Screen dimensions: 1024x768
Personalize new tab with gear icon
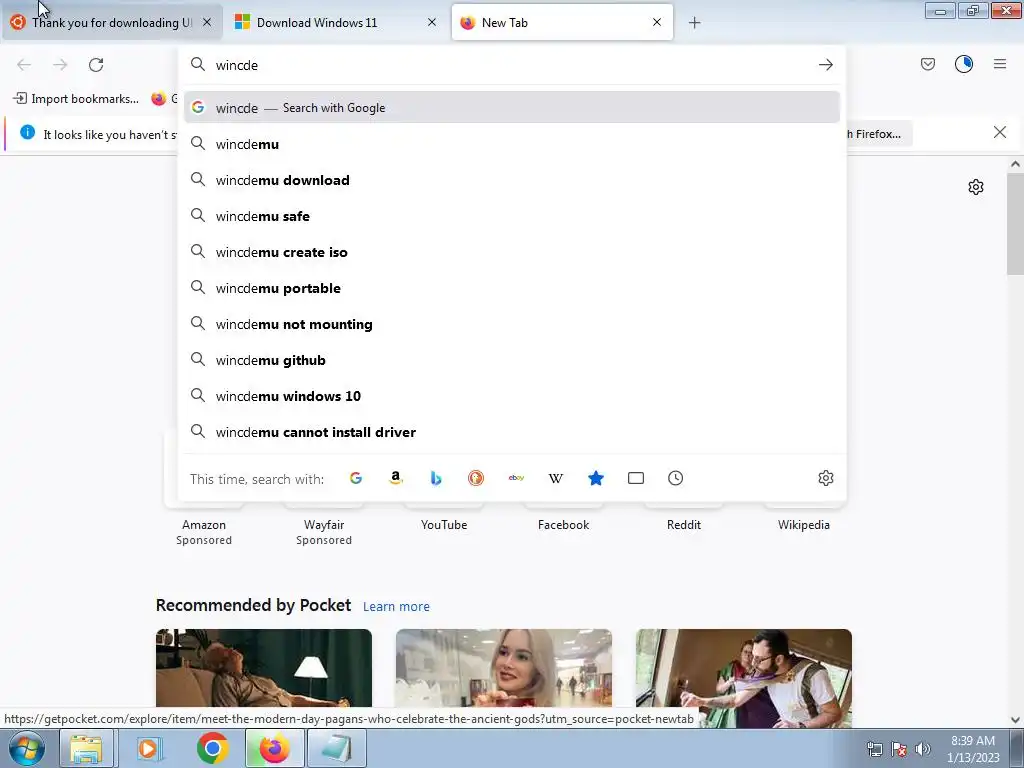coord(976,187)
